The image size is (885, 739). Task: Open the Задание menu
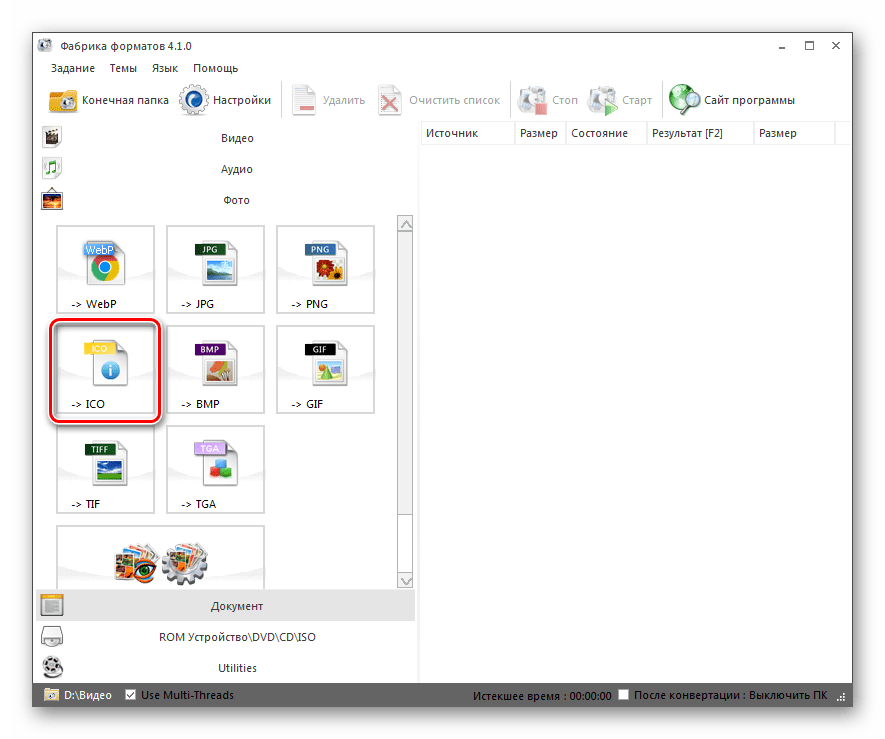coord(73,68)
